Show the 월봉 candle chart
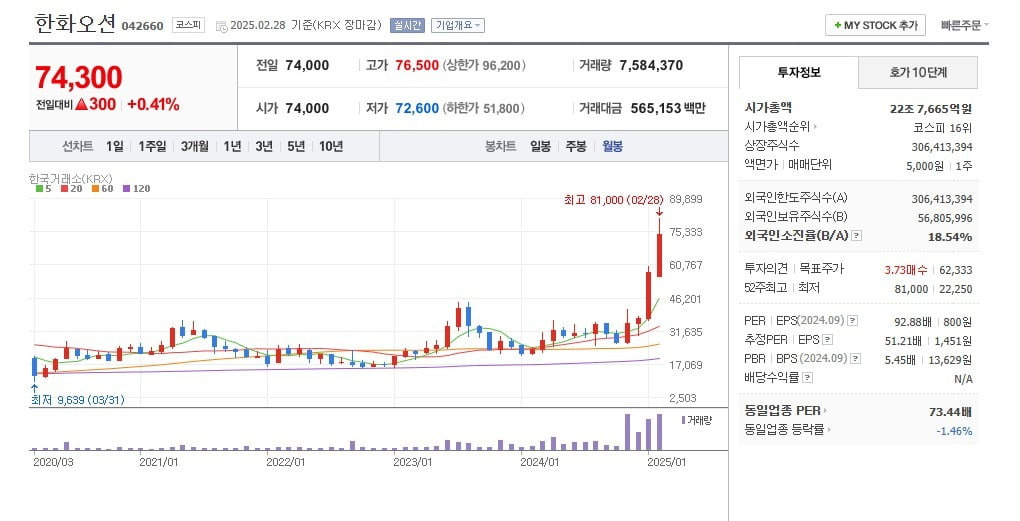 (612, 146)
